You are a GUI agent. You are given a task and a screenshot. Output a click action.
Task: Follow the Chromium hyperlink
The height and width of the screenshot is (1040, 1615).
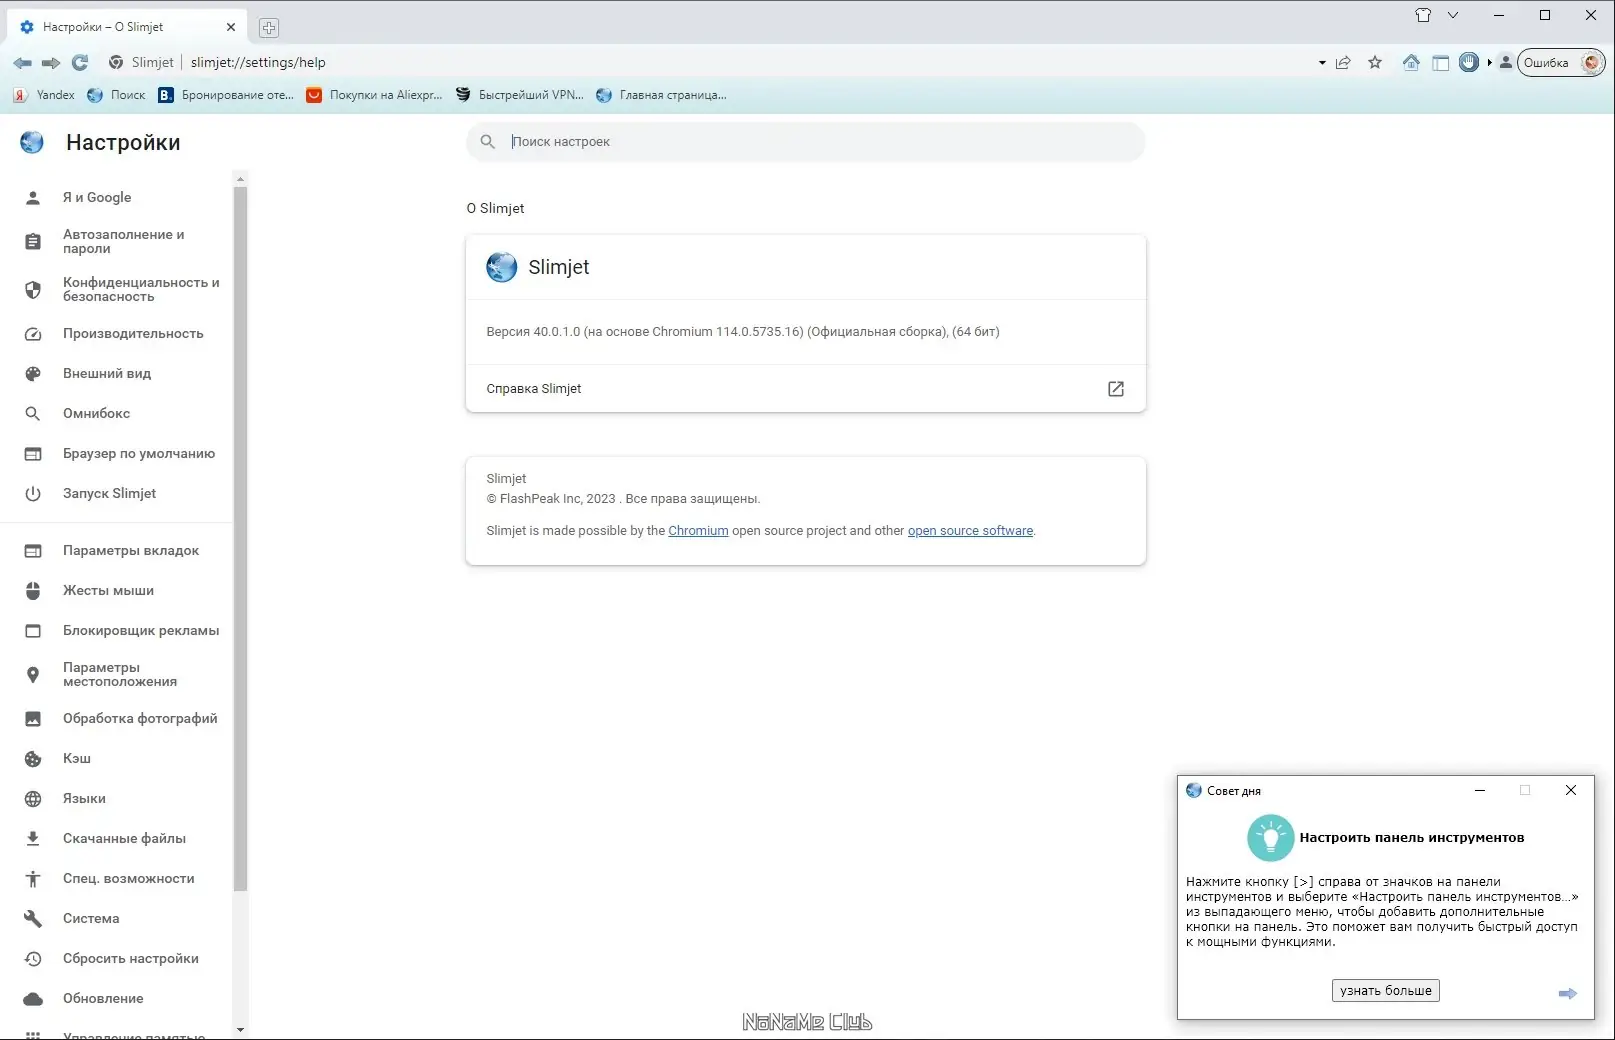[x=698, y=531]
